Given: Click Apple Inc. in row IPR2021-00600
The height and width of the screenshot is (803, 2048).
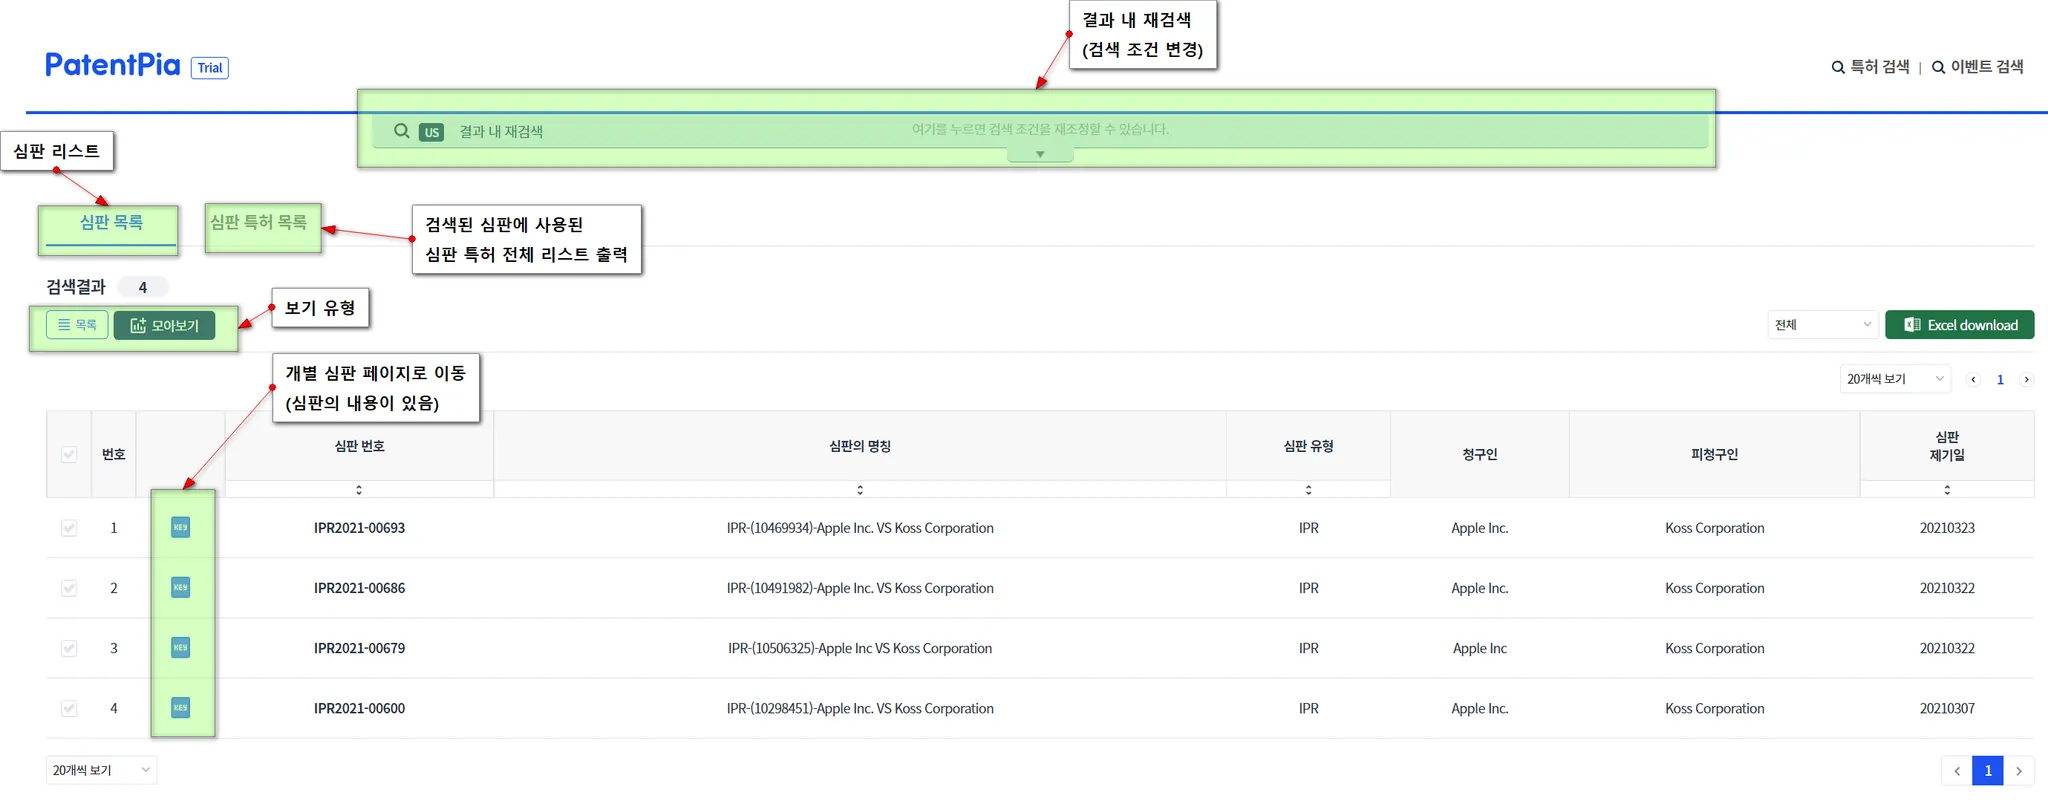Looking at the screenshot, I should (x=1479, y=708).
